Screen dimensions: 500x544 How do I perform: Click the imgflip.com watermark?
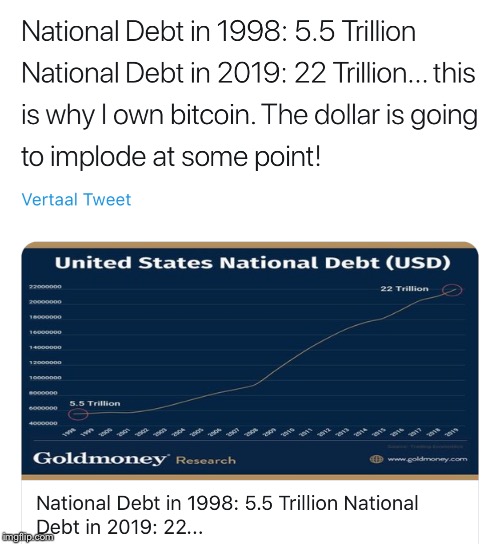pos(27,537)
